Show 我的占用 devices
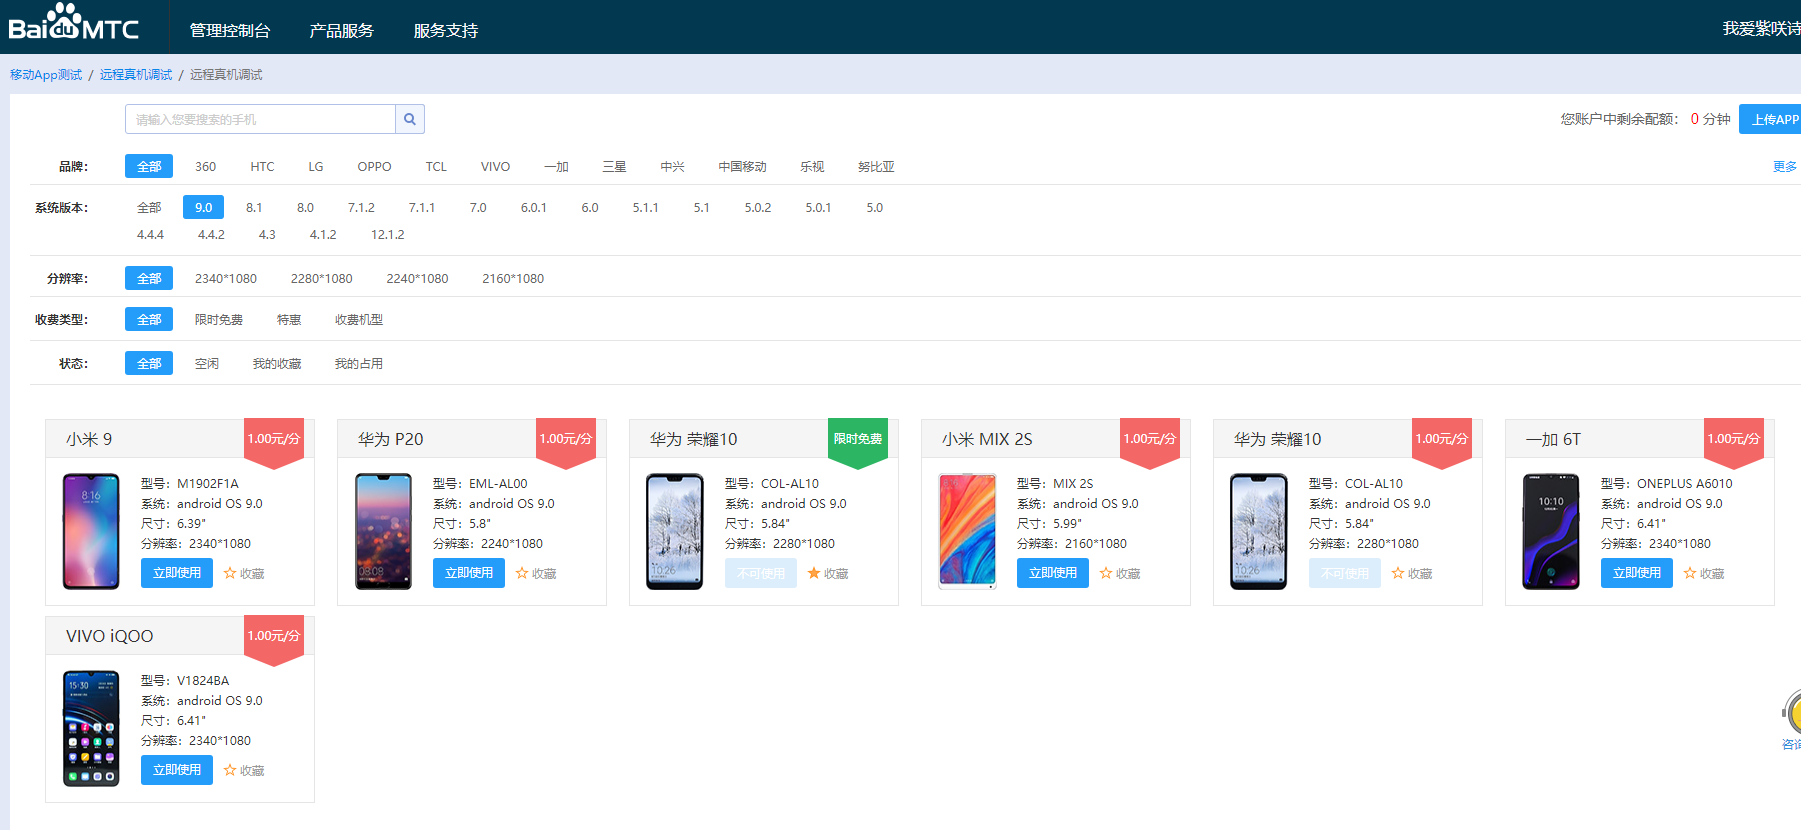Screen dimensions: 1801x830 click(x=359, y=364)
